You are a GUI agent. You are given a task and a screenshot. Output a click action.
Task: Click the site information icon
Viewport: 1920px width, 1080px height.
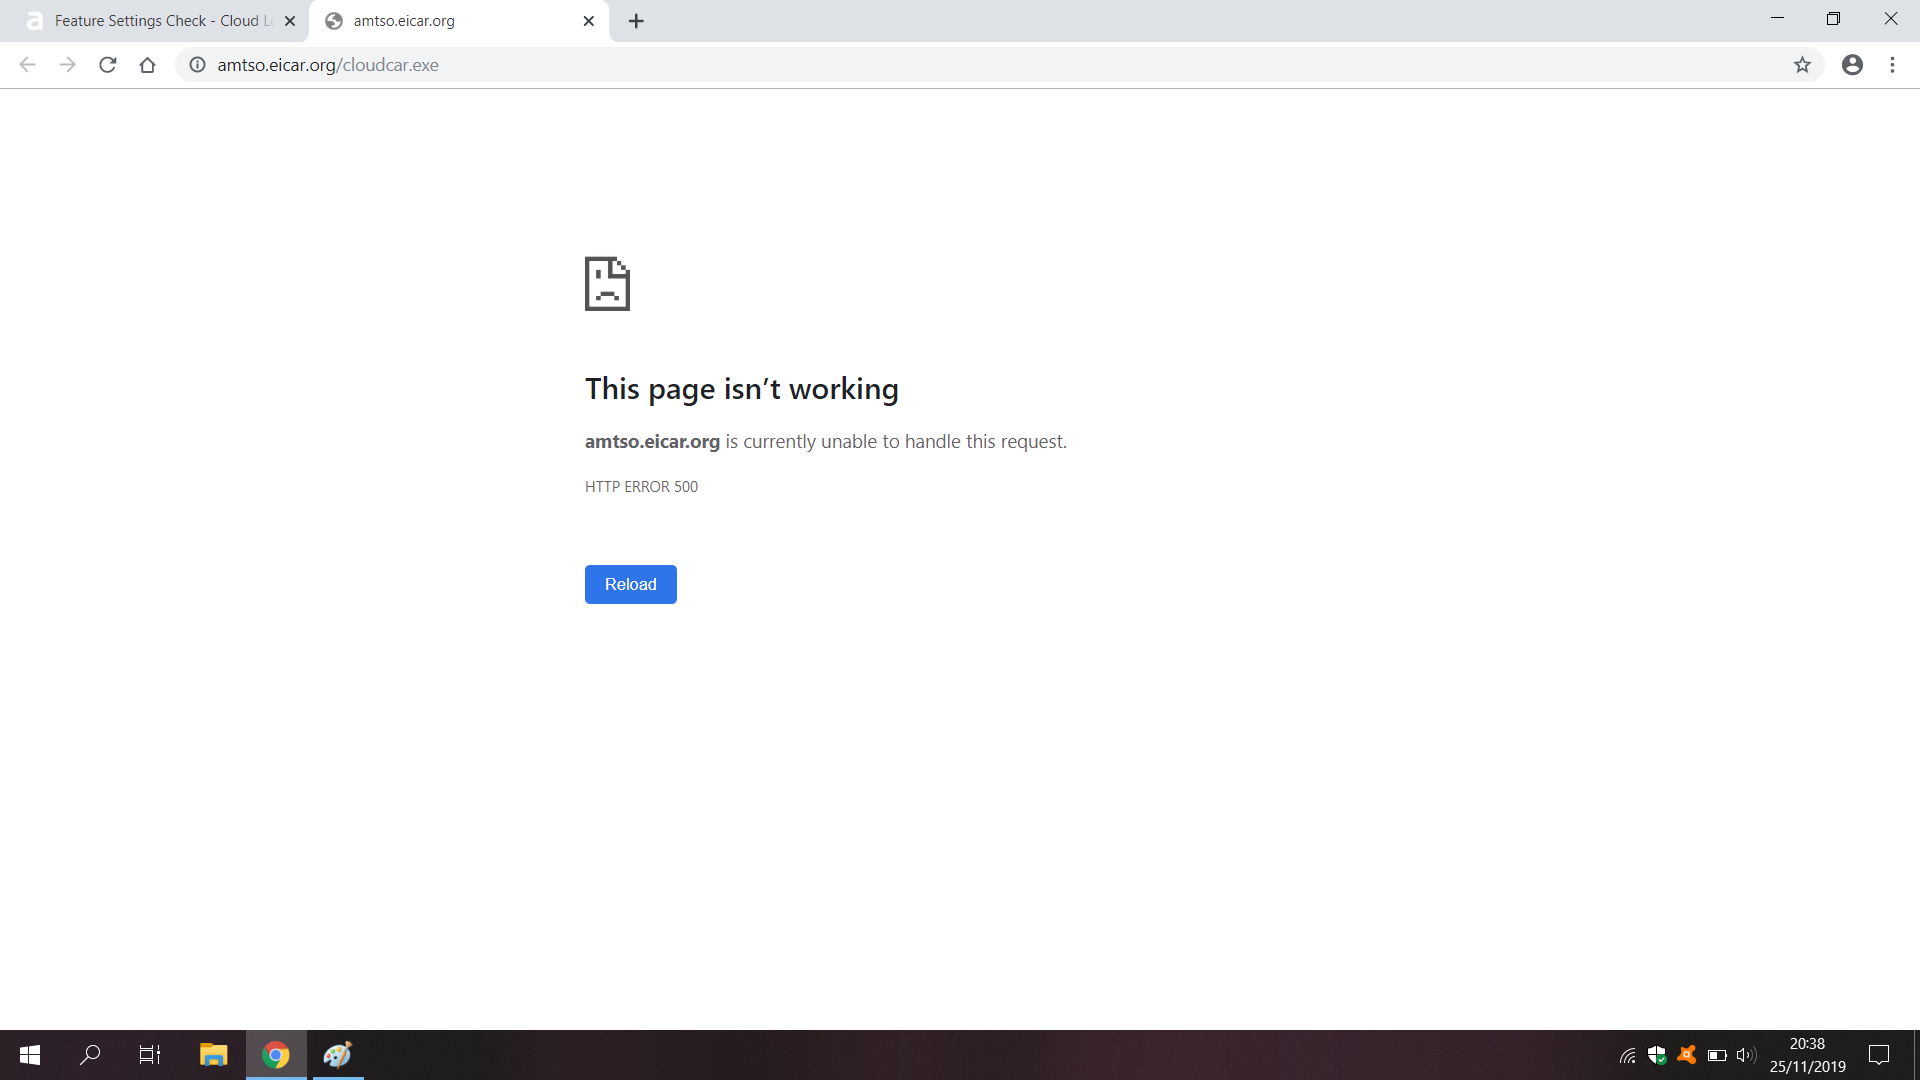click(198, 65)
